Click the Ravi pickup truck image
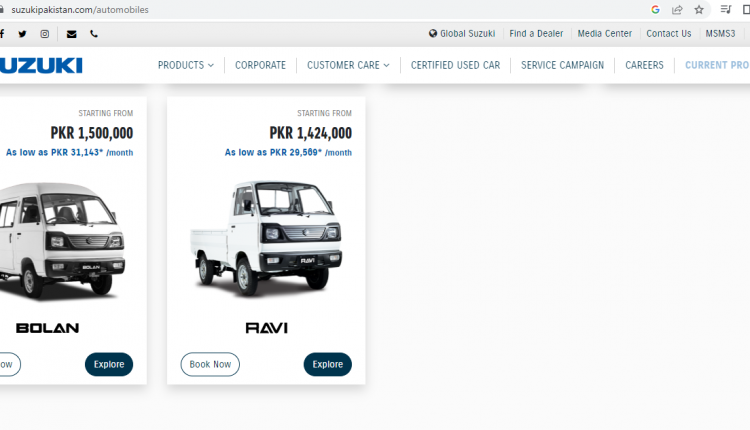 point(266,238)
